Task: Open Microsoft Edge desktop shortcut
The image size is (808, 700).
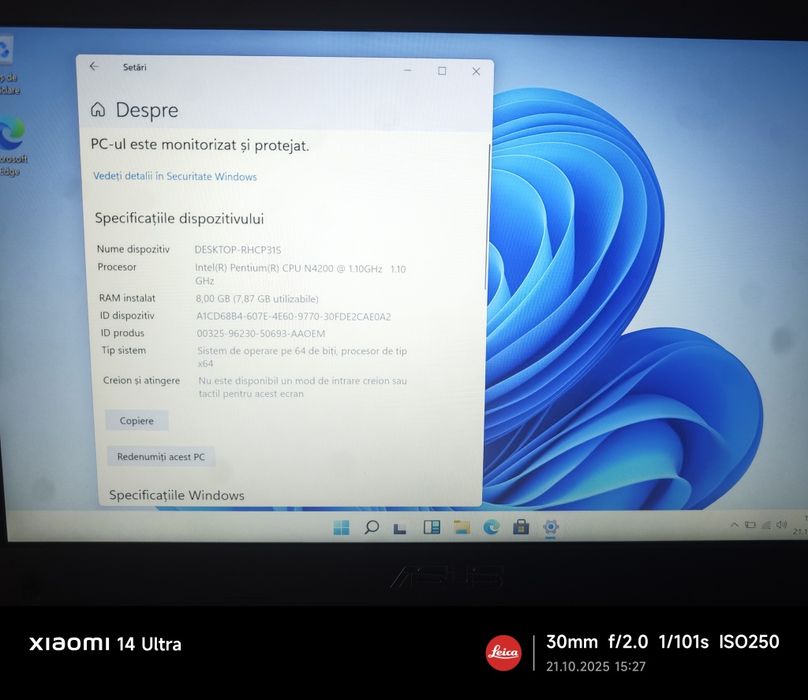Action: [11, 147]
